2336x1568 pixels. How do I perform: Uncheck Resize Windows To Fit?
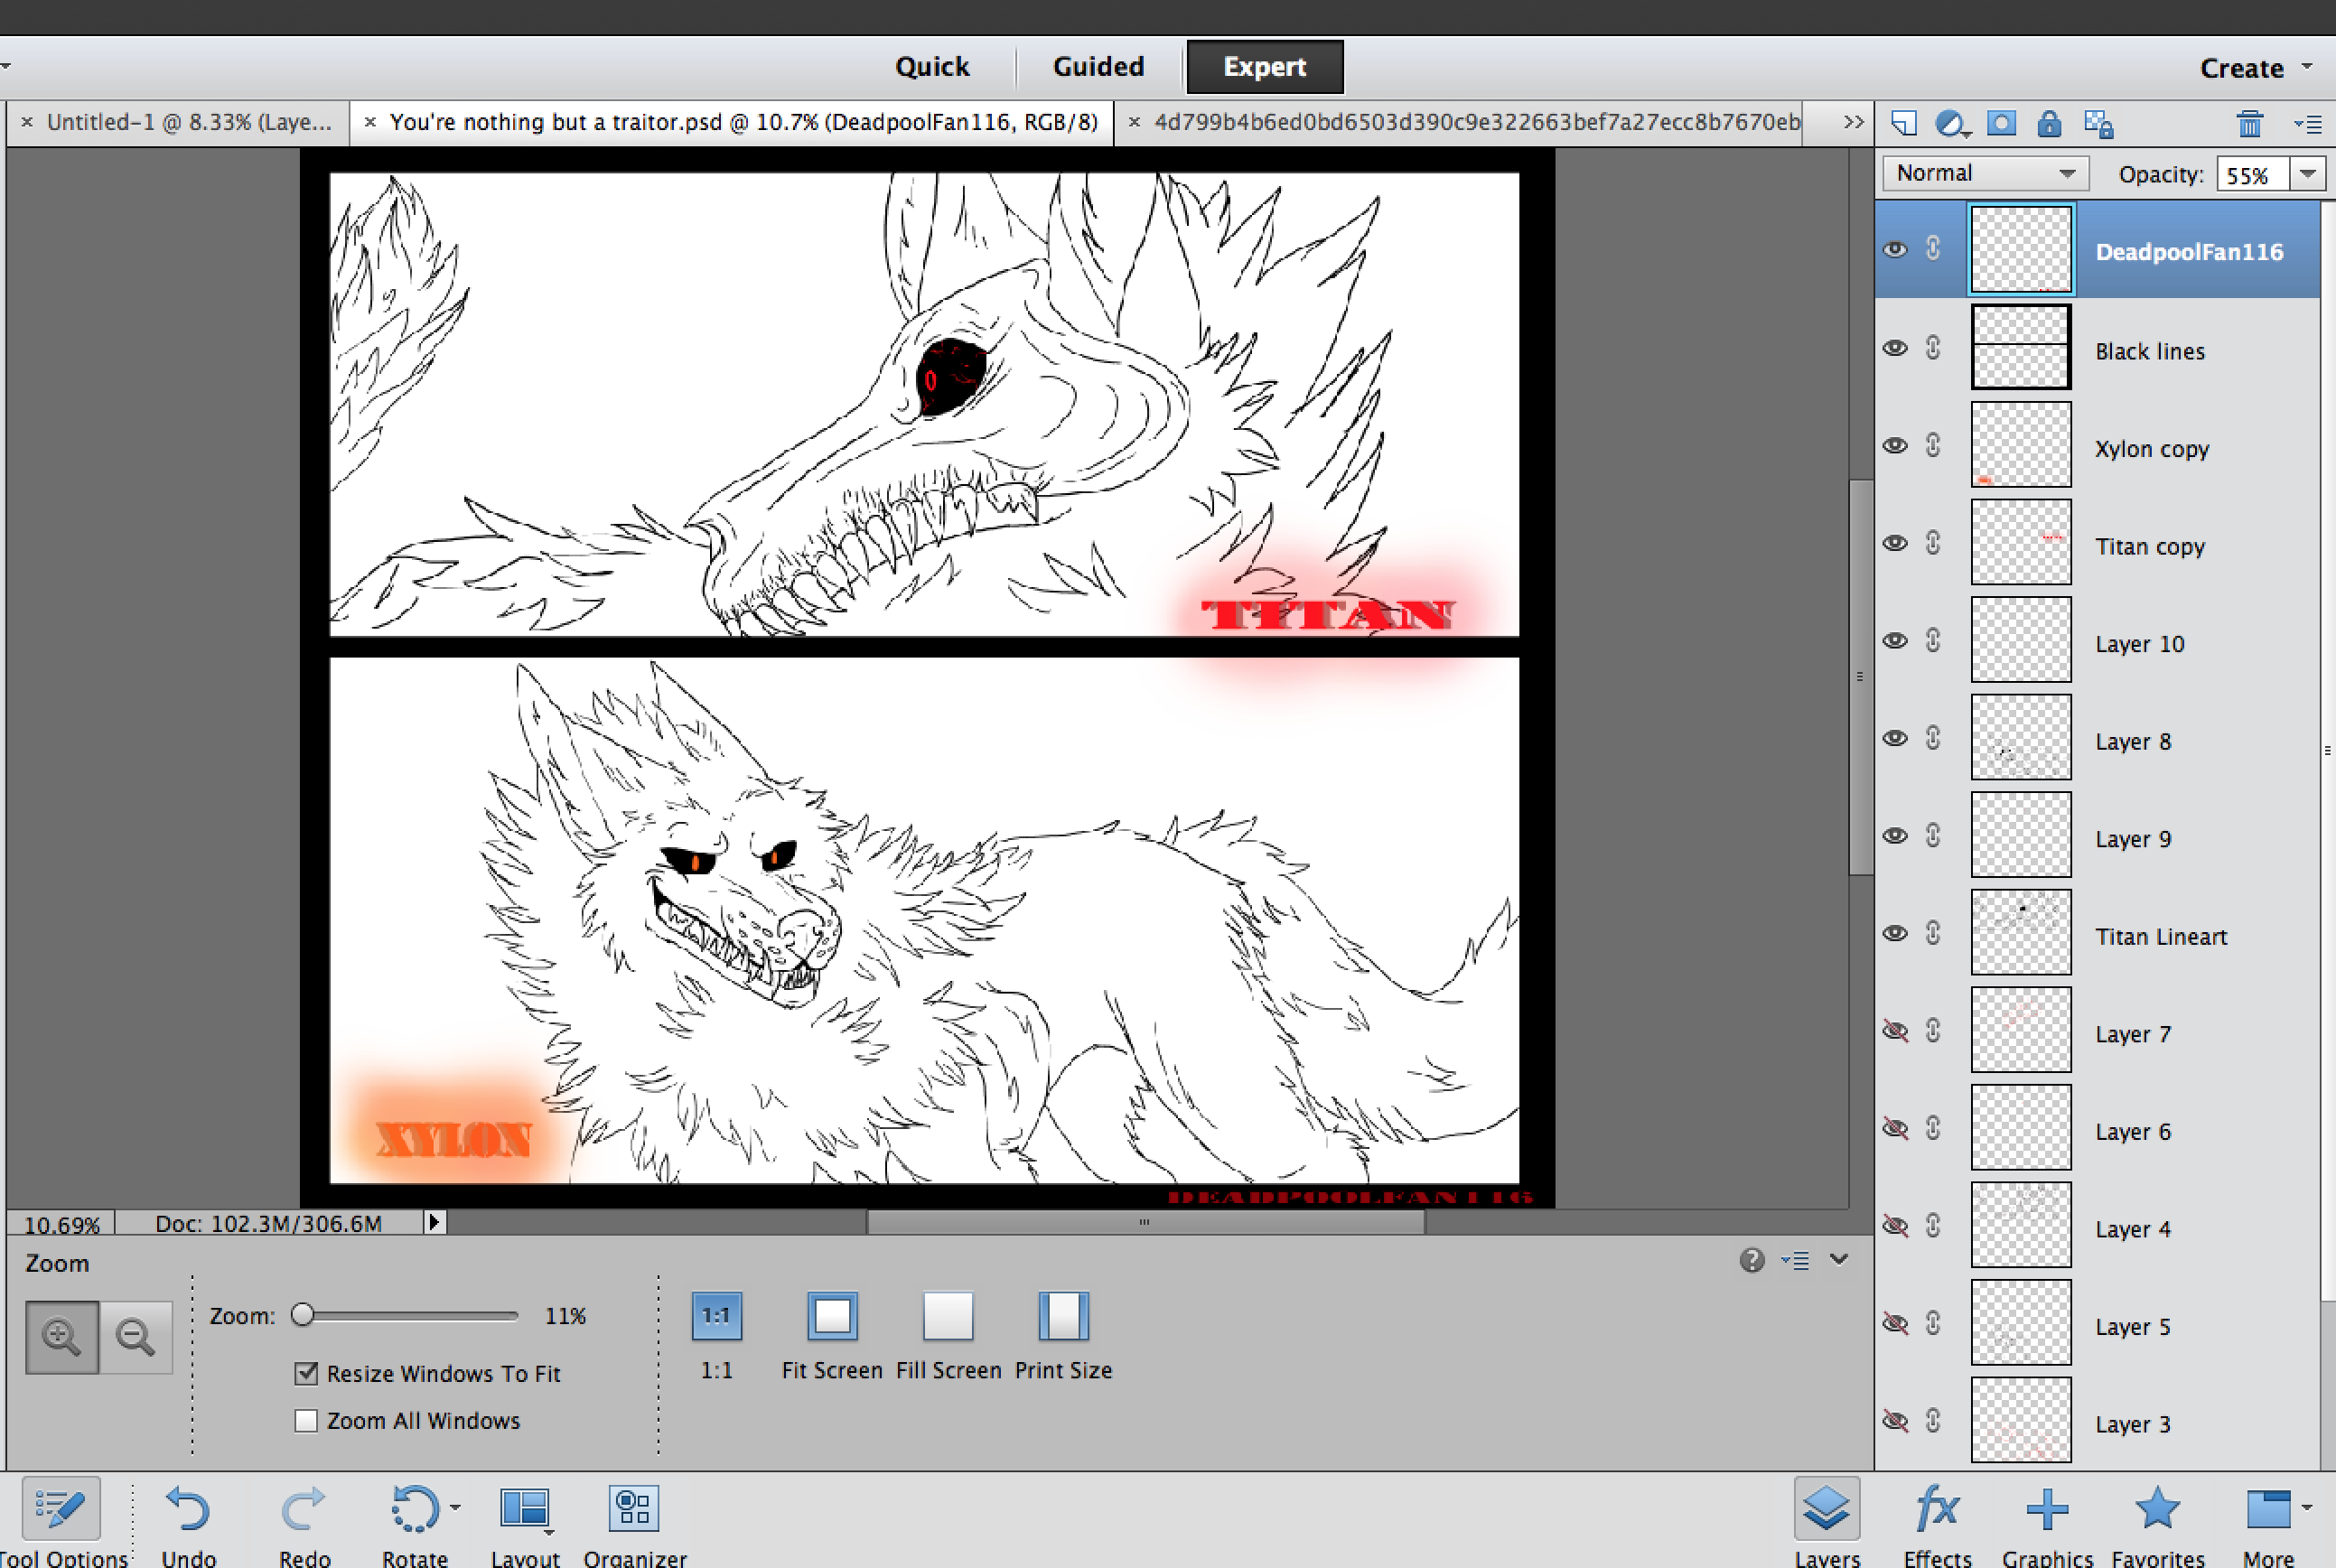click(x=306, y=1373)
